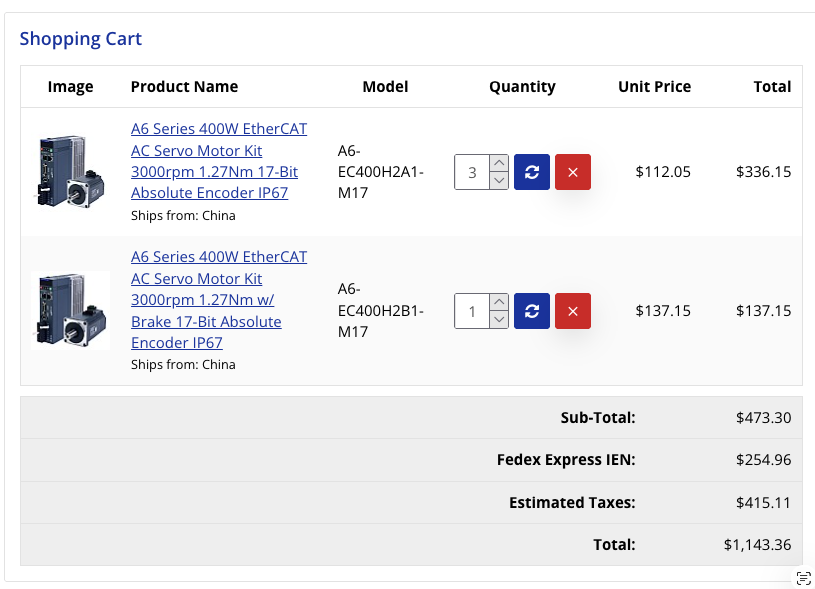Click the Product Name column header

click(184, 87)
